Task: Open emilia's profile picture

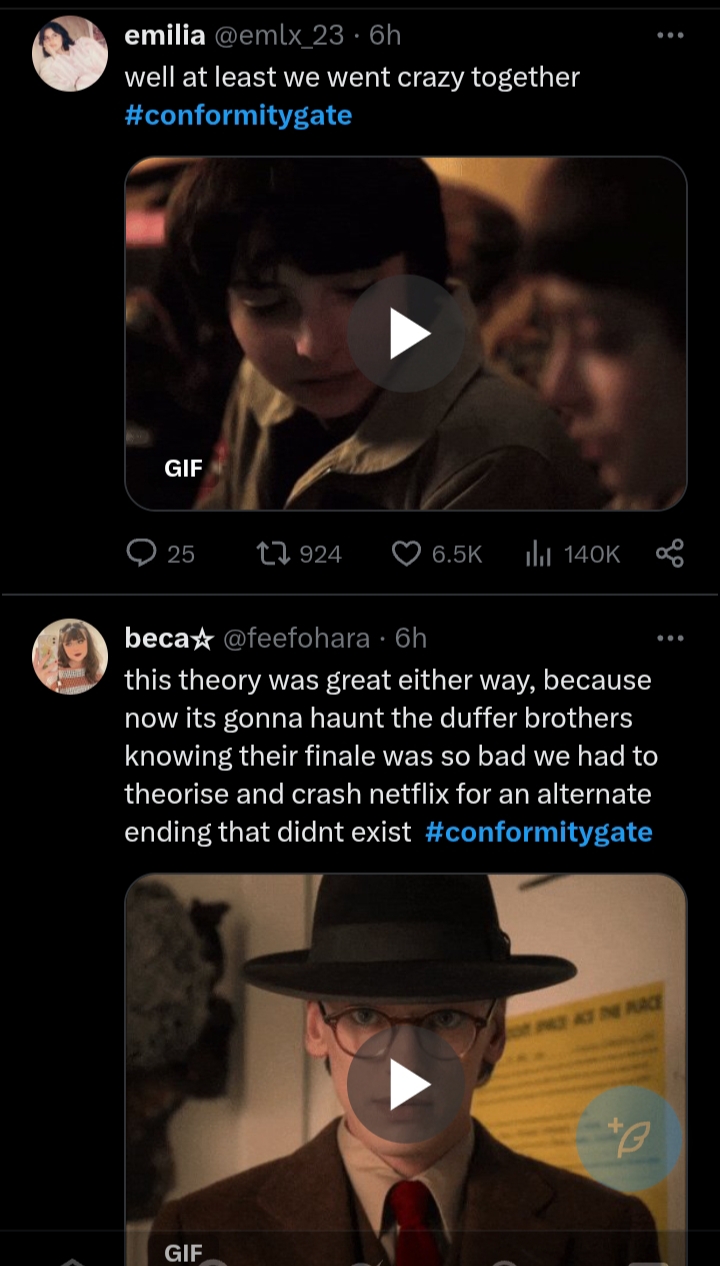Action: [70, 54]
